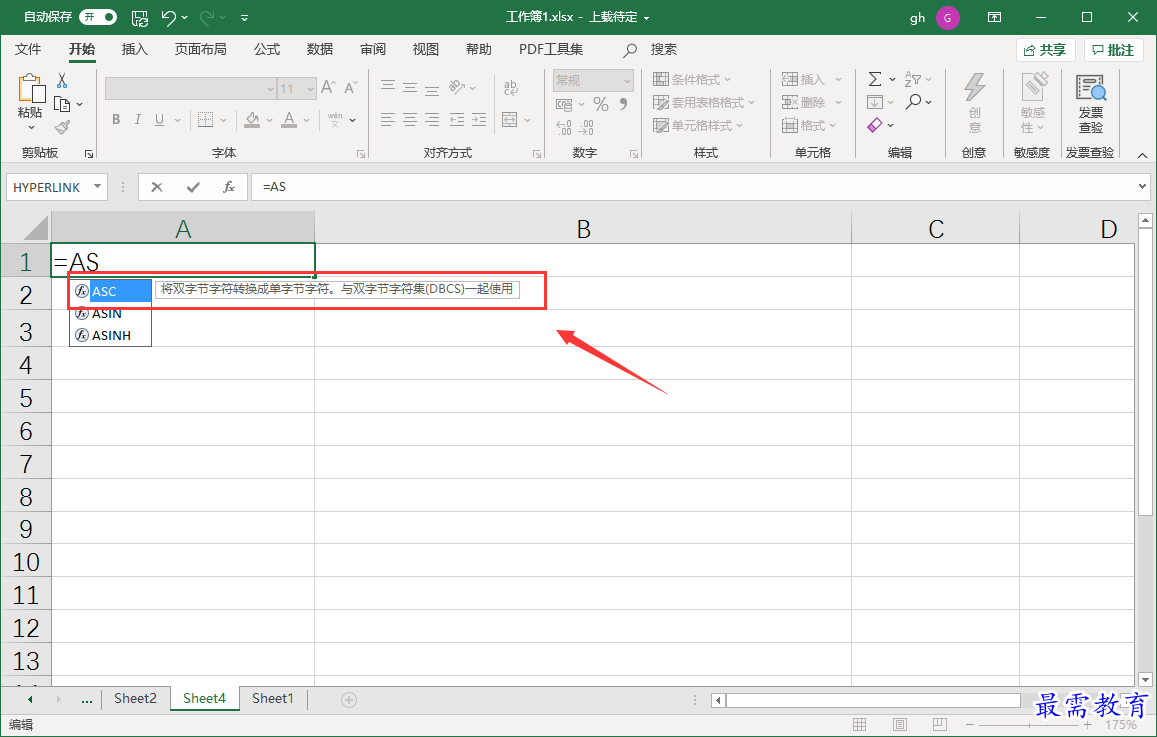Select column B header
This screenshot has width=1157, height=737.
pos(583,229)
